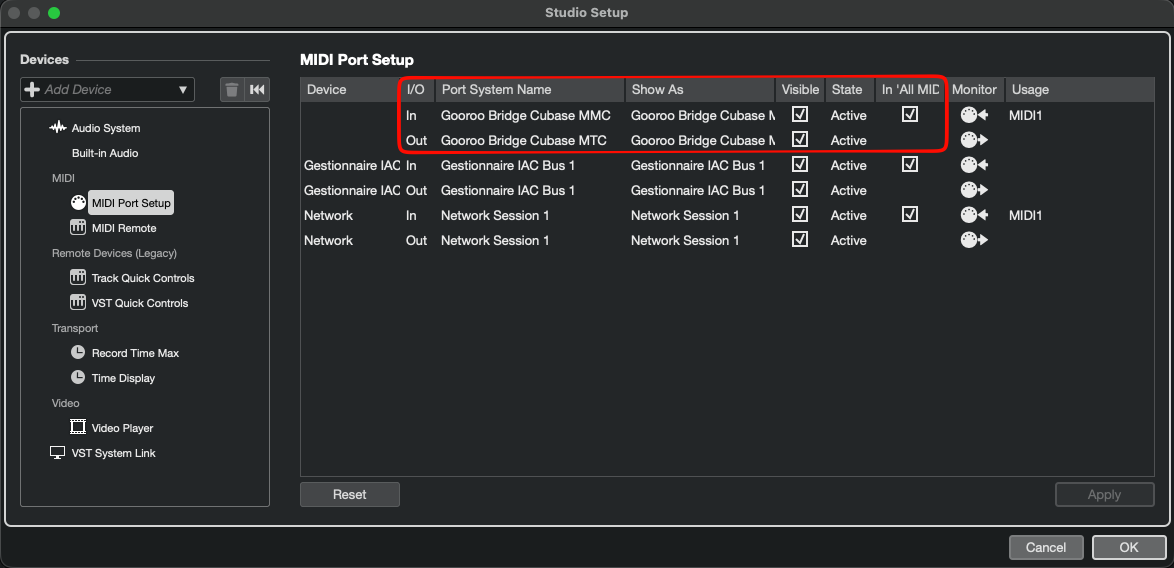This screenshot has width=1174, height=568.
Task: Click the Record Time Max clock icon
Action: point(78,352)
